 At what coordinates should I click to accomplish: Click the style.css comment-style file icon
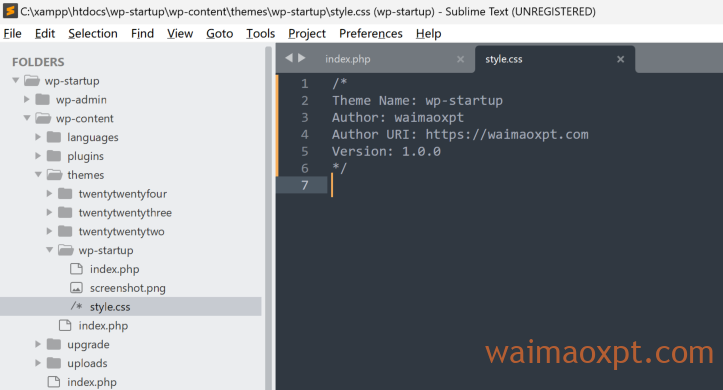[76, 306]
